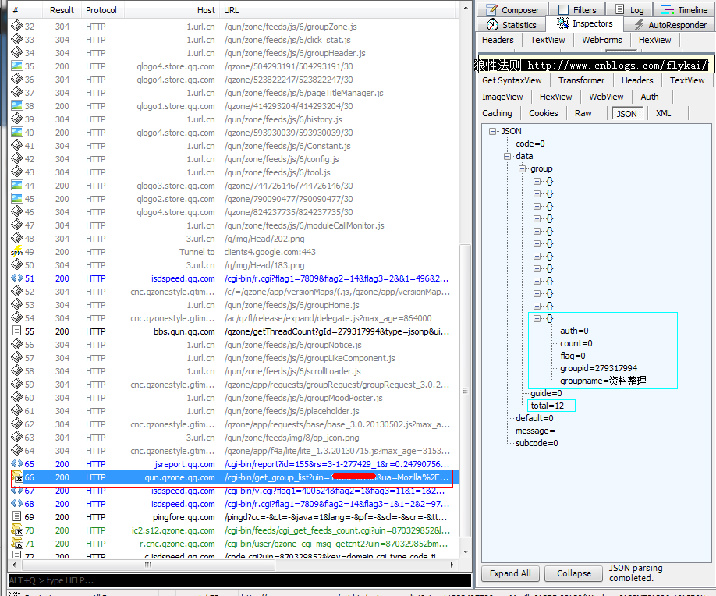The image size is (716, 596).
Task: Open Transformer response tab
Action: click(581, 80)
